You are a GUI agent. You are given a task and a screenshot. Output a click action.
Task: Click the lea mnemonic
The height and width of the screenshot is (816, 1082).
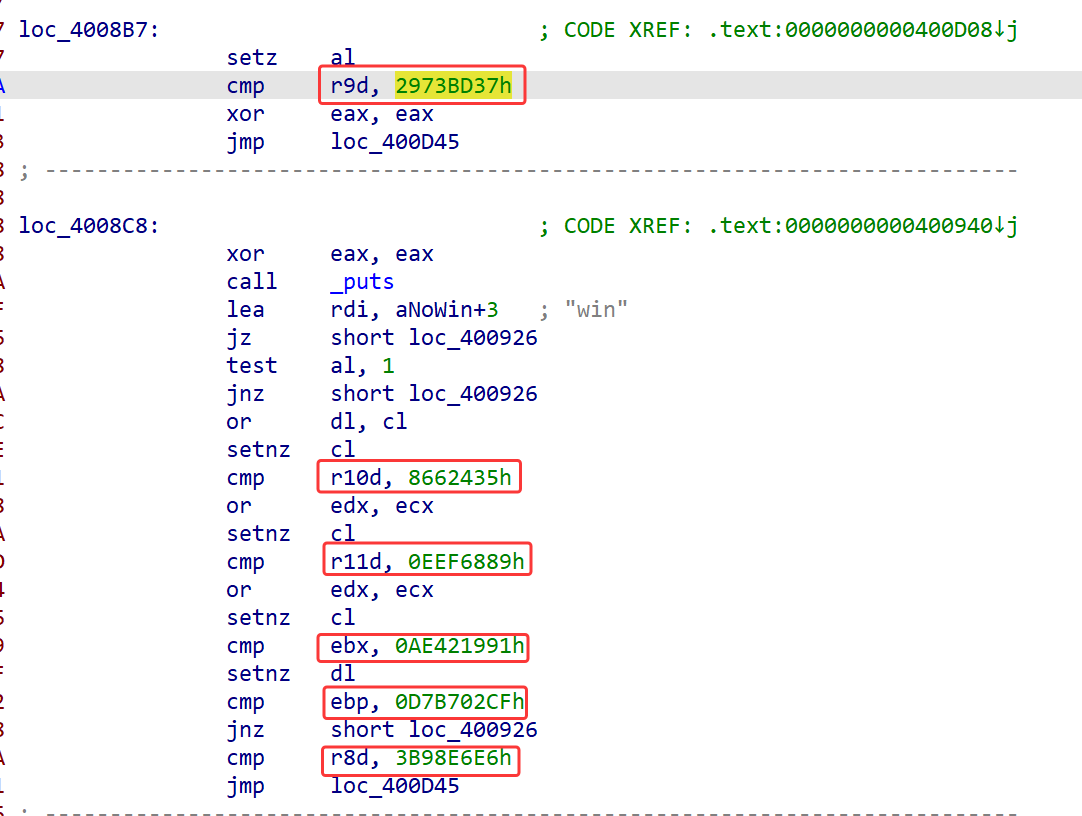pyautogui.click(x=245, y=310)
